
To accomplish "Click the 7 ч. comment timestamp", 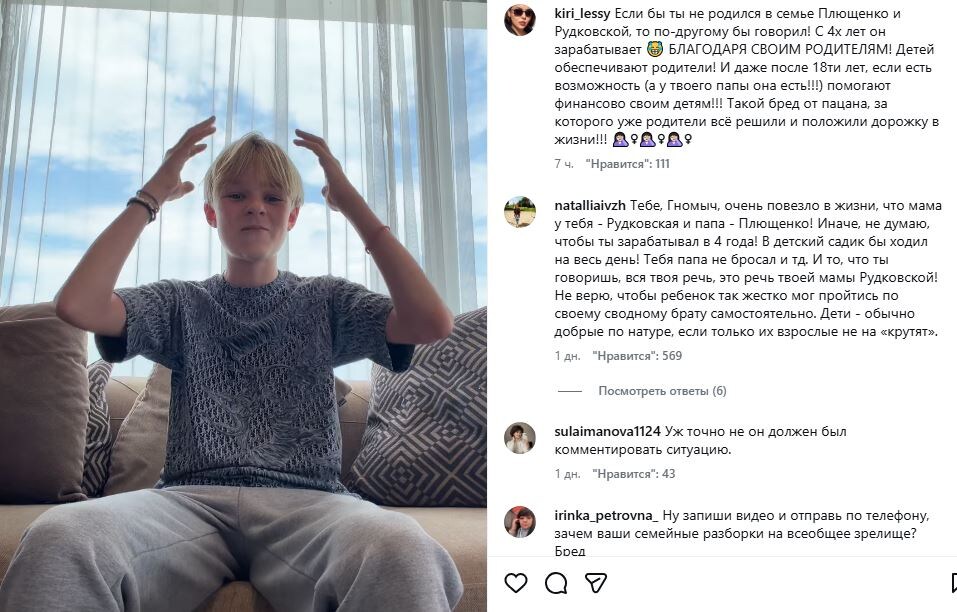I will tap(564, 163).
